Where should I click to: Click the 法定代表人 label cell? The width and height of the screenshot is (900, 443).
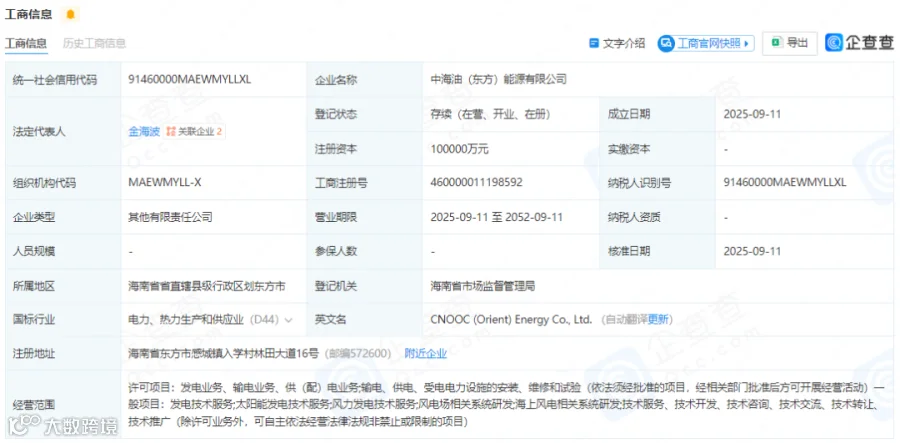63,131
